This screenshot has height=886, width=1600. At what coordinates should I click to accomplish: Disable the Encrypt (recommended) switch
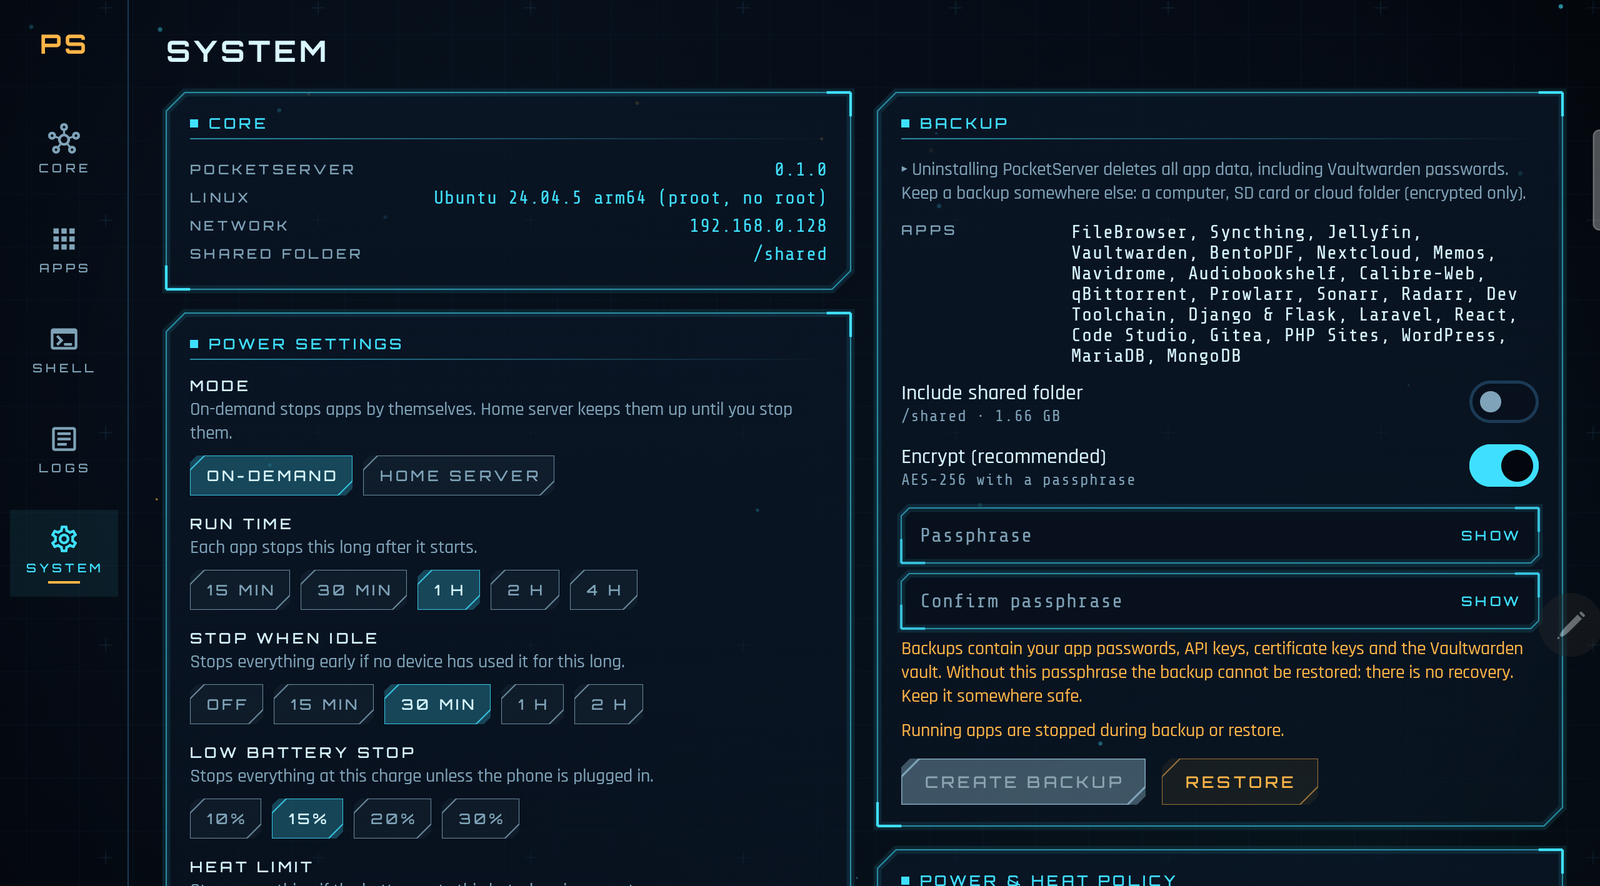(1503, 466)
